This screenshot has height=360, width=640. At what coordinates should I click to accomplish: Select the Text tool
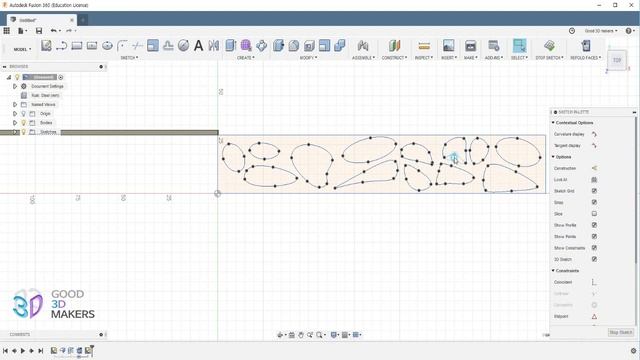(x=198, y=45)
